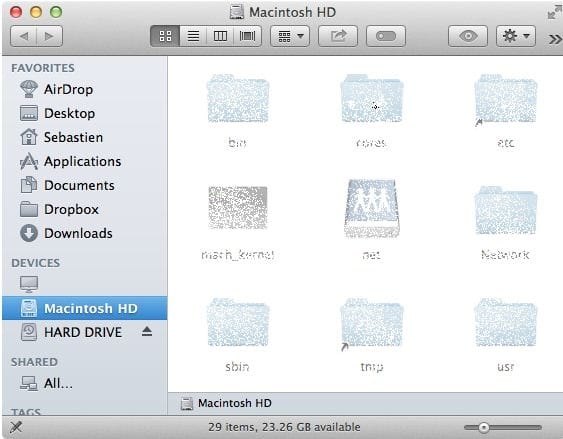Click the HARD DRIVE Time Machine disk icon
563x439 pixels.
[x=29, y=332]
